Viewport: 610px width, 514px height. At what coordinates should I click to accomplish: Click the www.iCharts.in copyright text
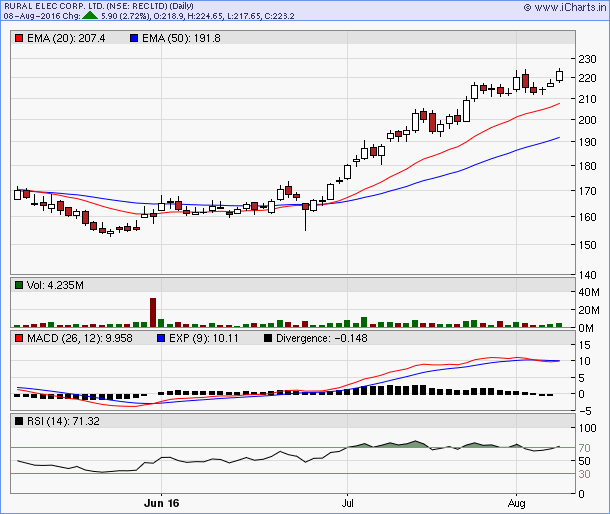tap(565, 7)
